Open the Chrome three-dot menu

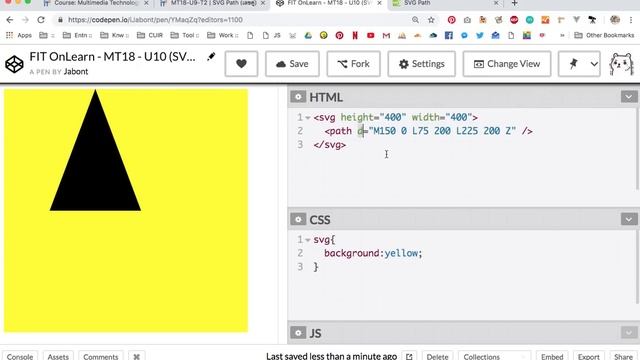click(x=631, y=20)
